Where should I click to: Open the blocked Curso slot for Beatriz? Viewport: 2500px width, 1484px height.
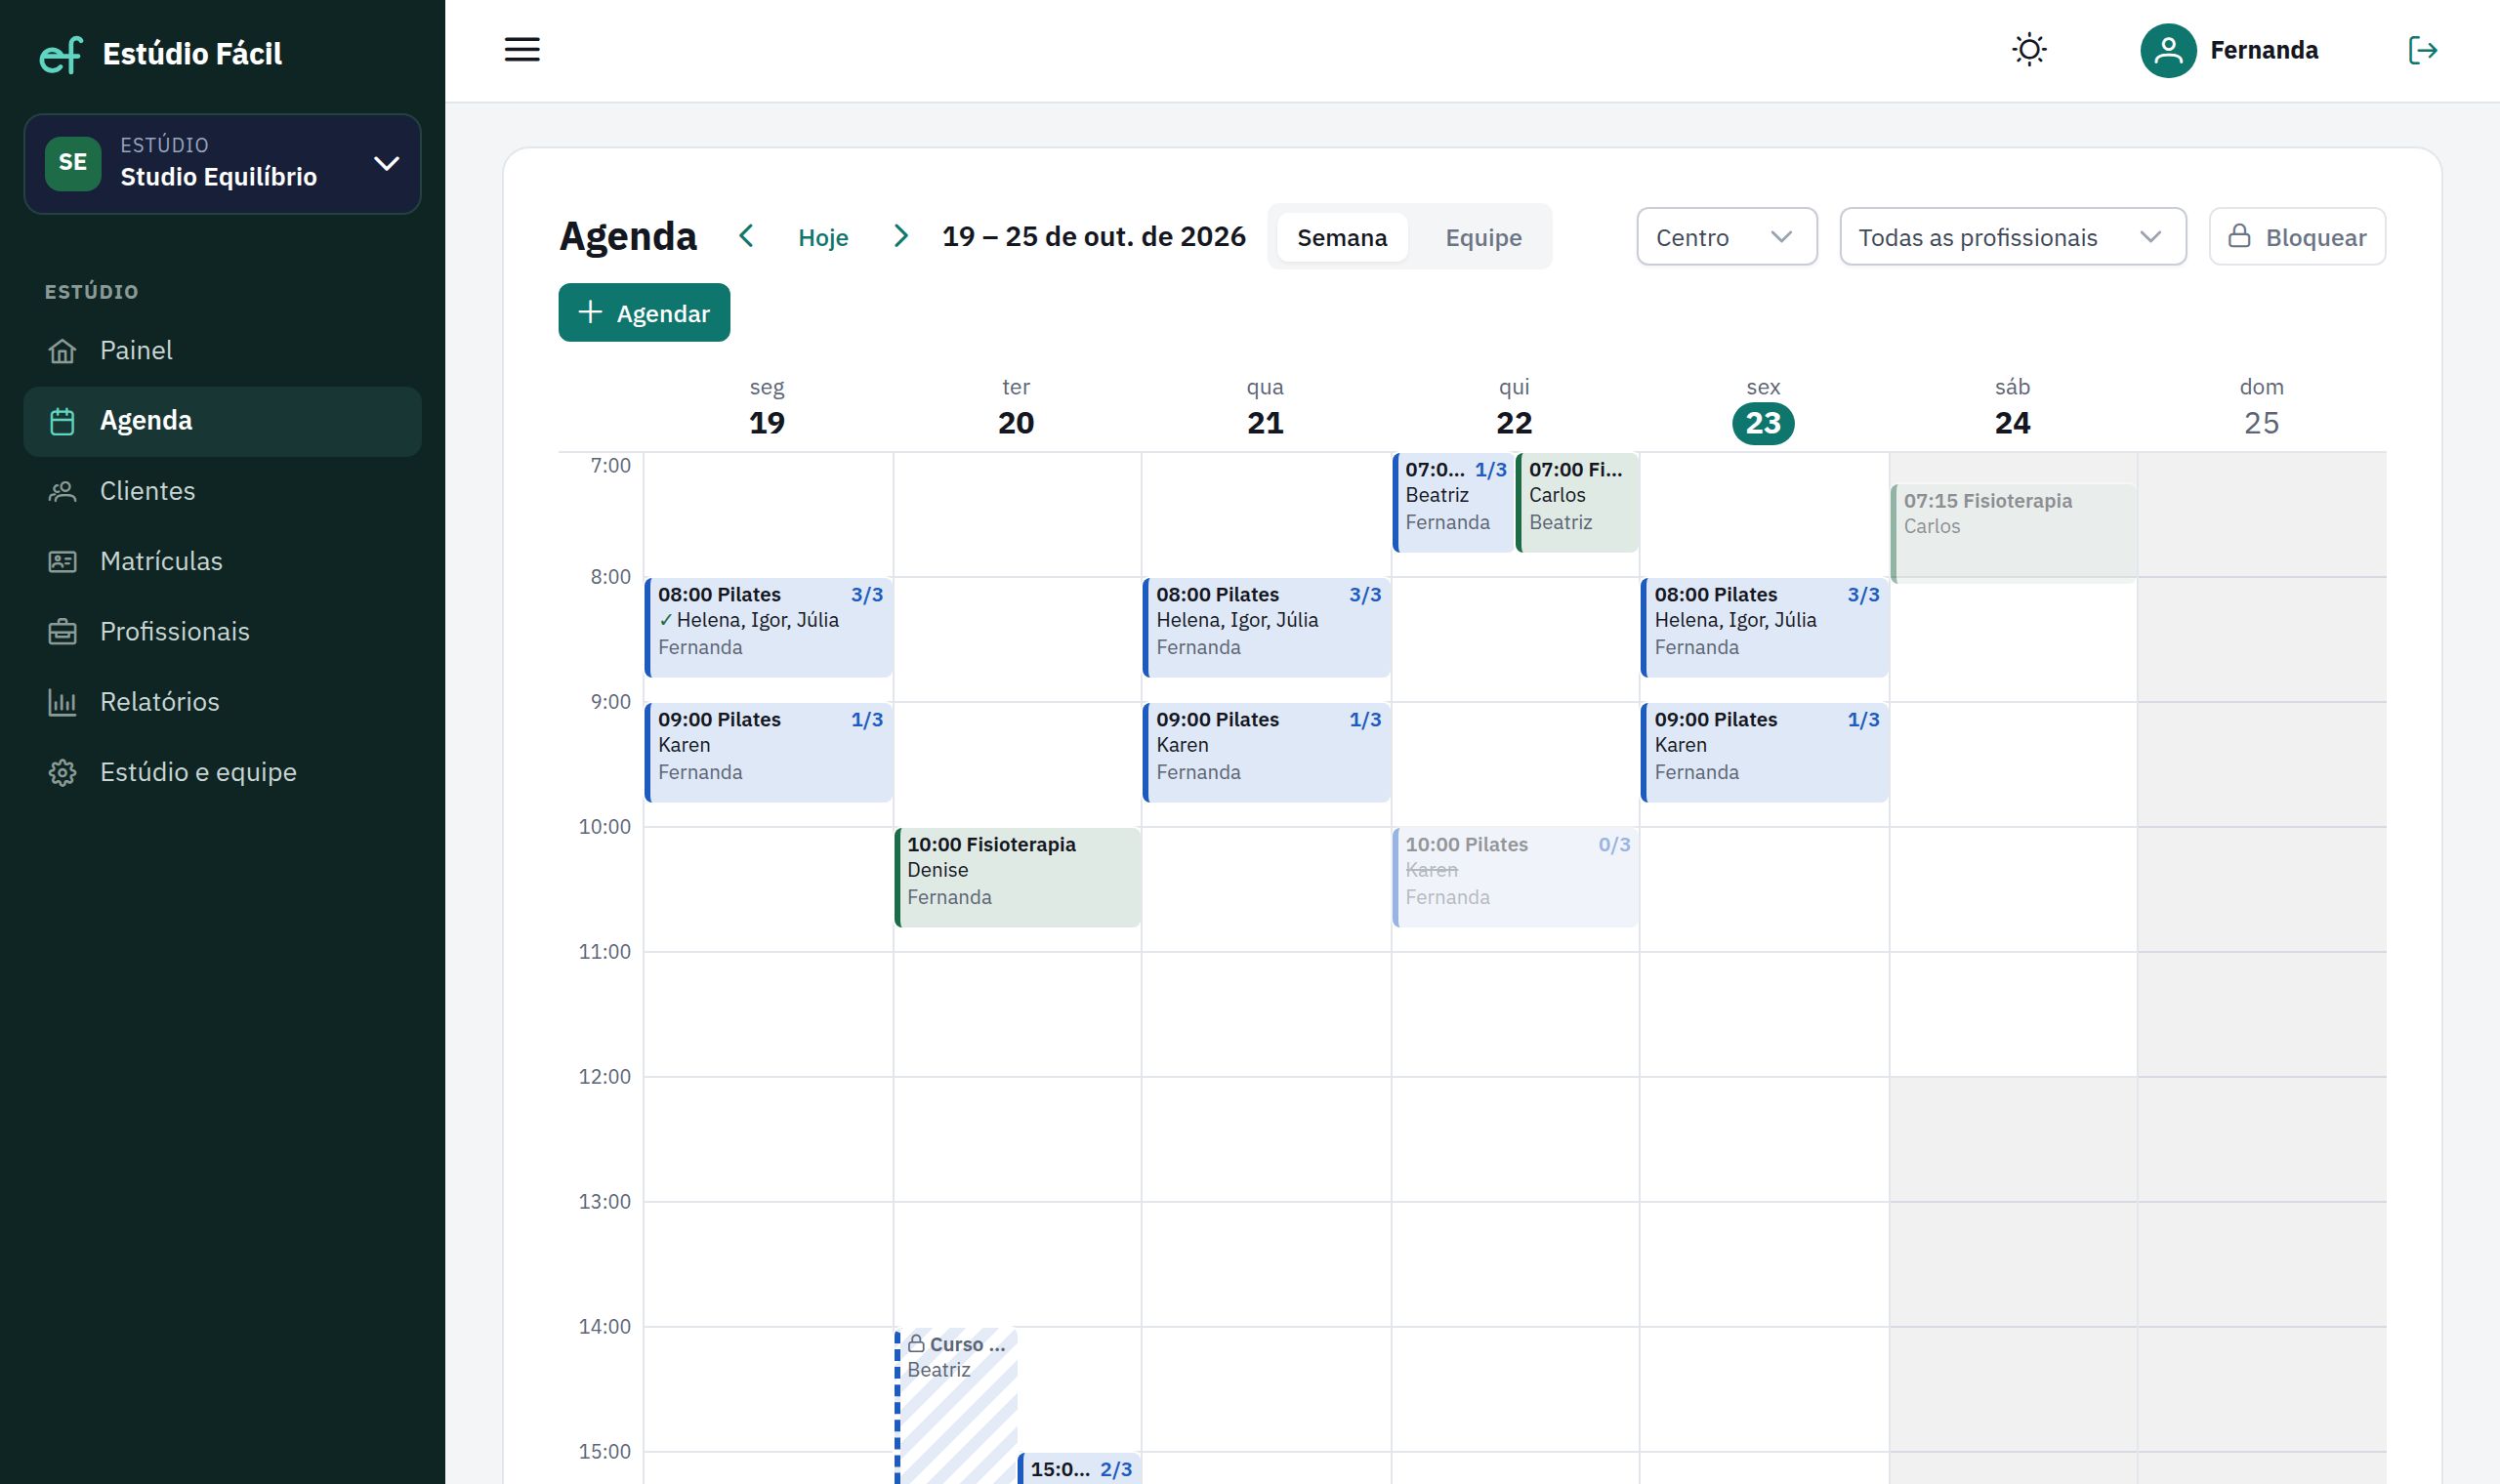[956, 1405]
